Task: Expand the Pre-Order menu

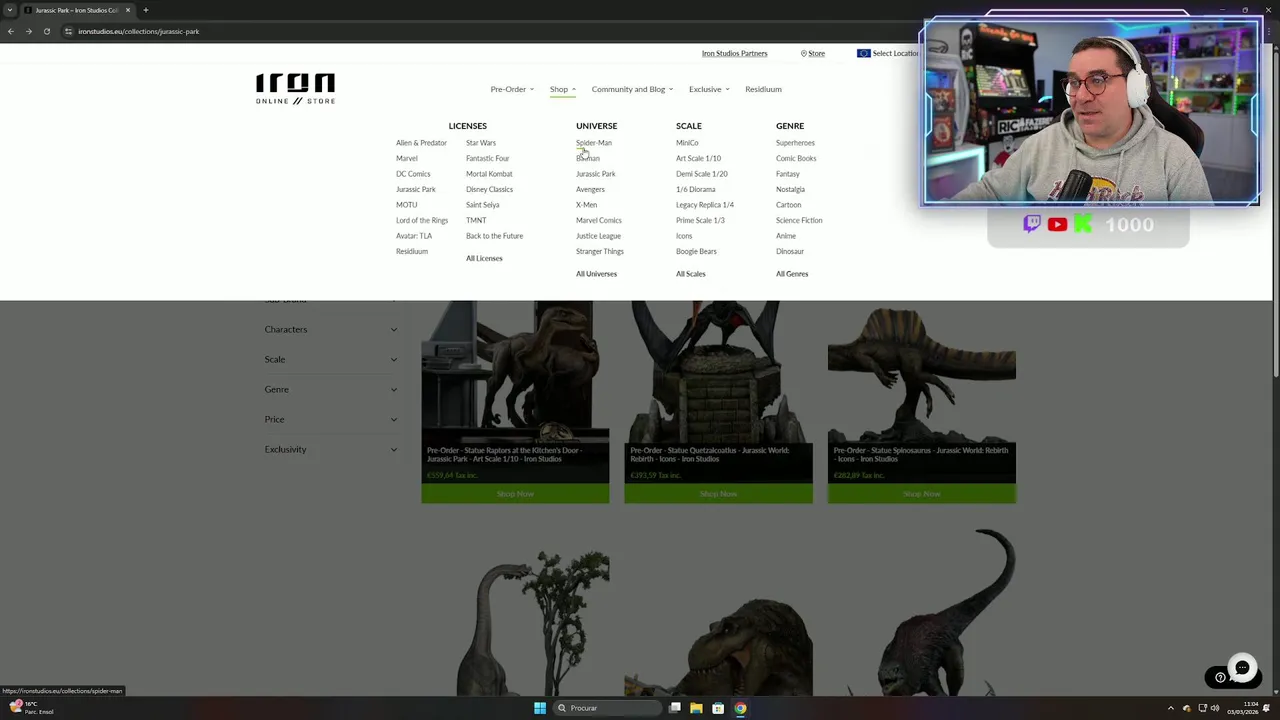Action: (512, 89)
